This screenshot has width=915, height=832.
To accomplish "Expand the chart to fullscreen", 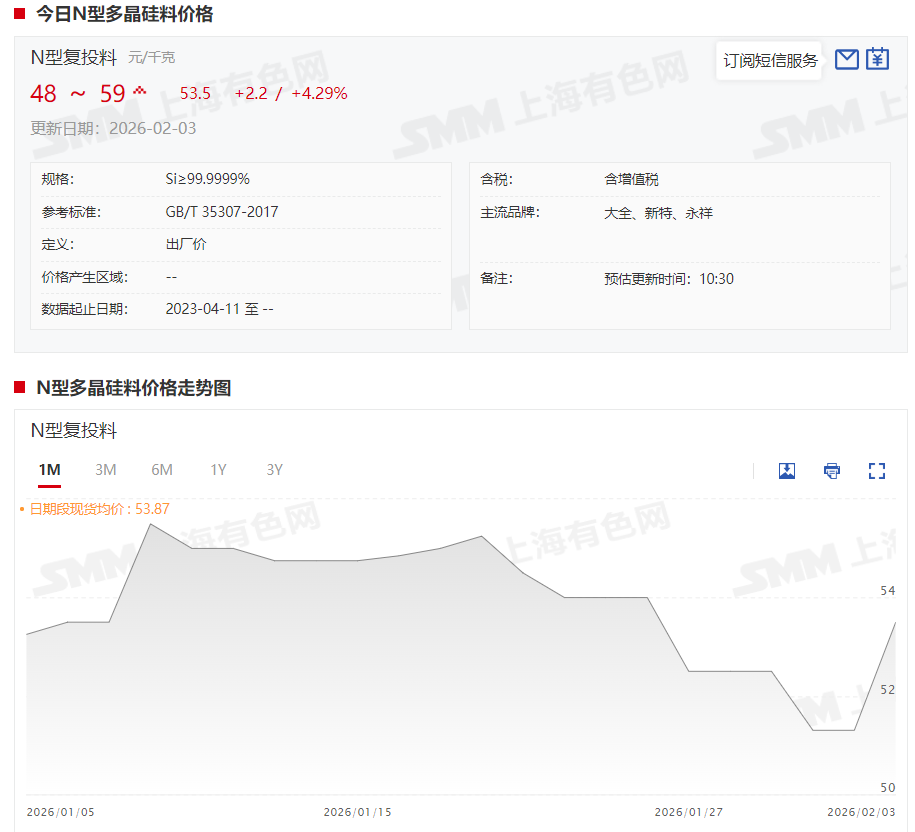I will [x=877, y=470].
